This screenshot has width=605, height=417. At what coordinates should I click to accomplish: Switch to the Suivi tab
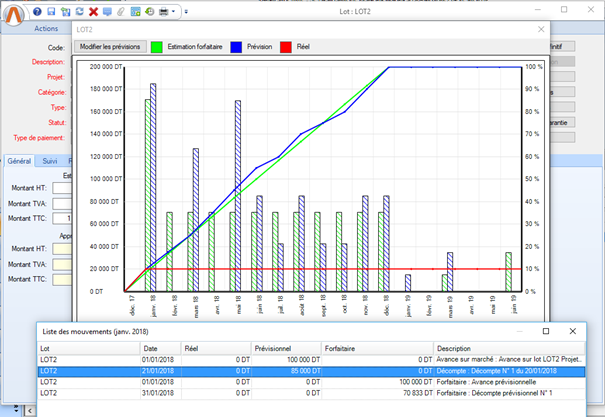click(x=50, y=160)
